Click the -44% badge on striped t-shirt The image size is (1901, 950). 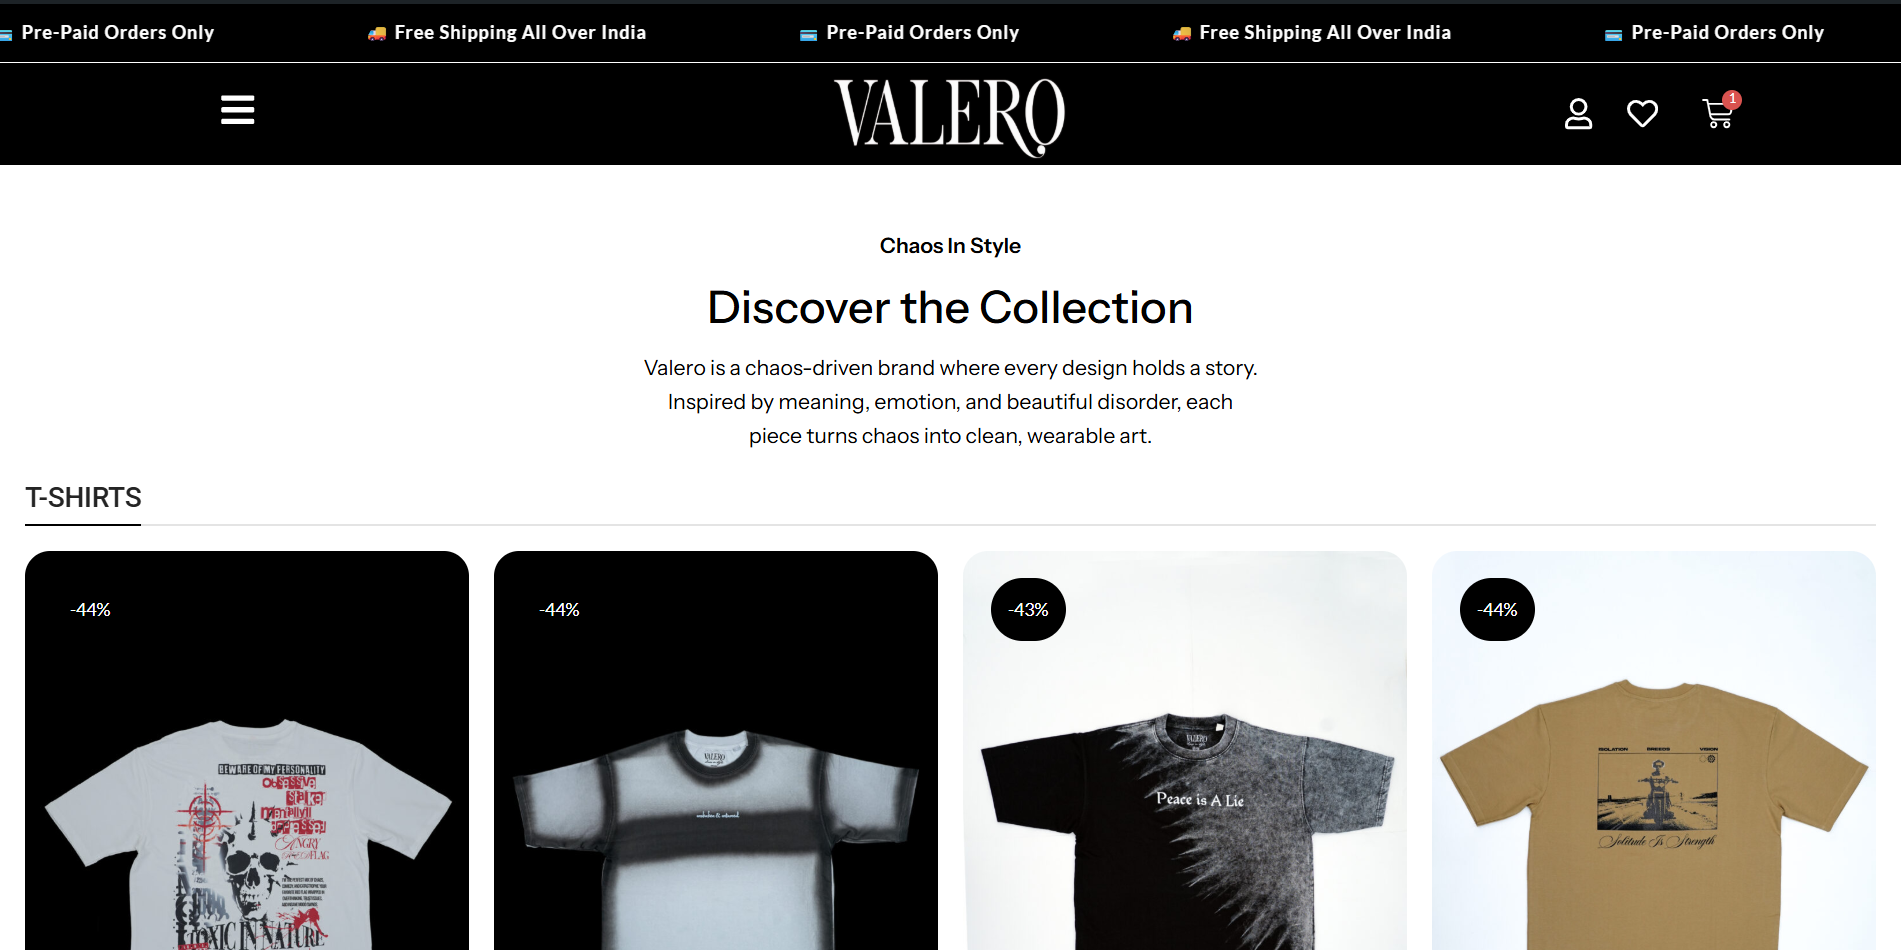pyautogui.click(x=559, y=610)
